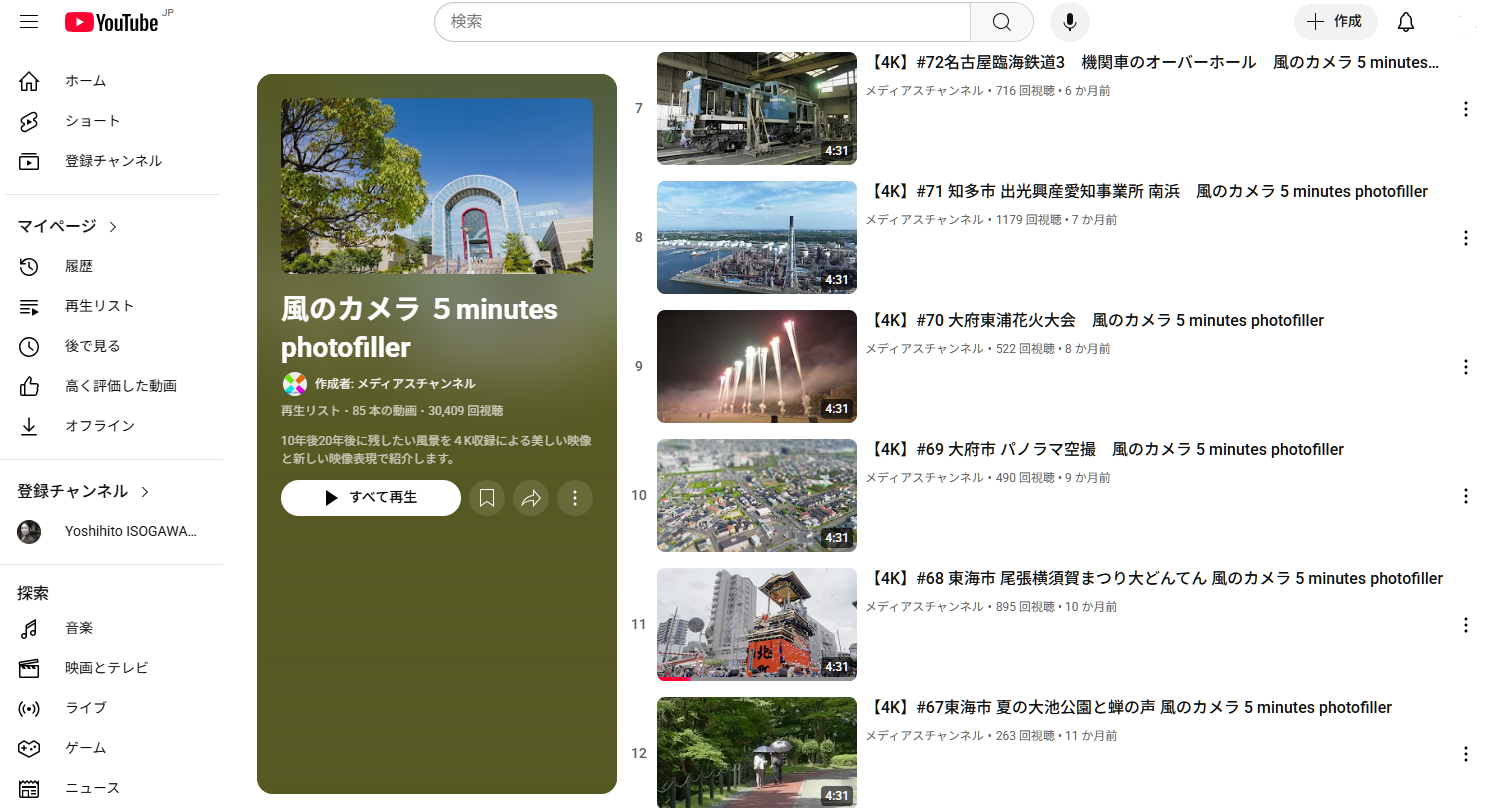
Task: Expand 登録チャンネル section header
Action: 83,491
